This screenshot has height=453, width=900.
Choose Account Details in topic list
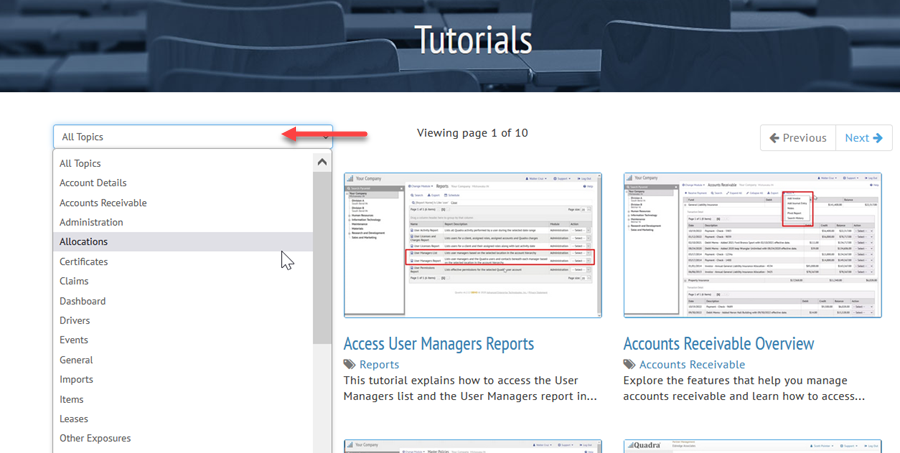[x=92, y=183]
